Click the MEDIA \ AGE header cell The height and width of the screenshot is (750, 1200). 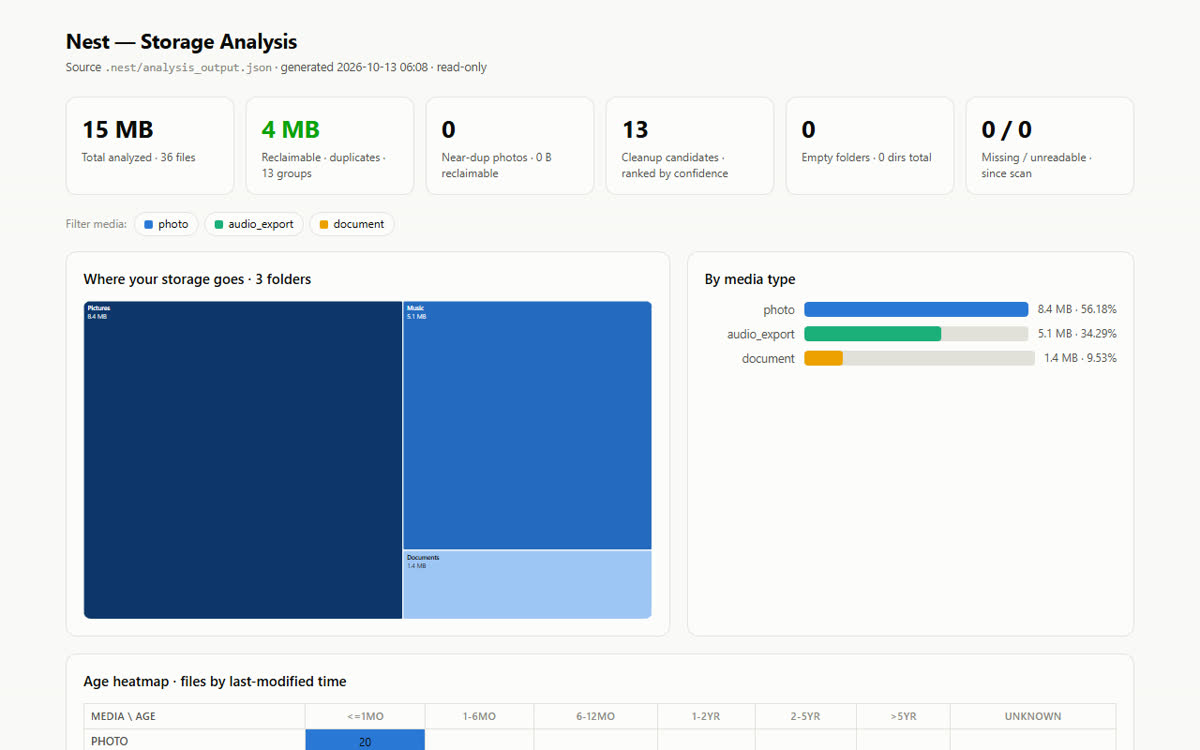[x=194, y=716]
